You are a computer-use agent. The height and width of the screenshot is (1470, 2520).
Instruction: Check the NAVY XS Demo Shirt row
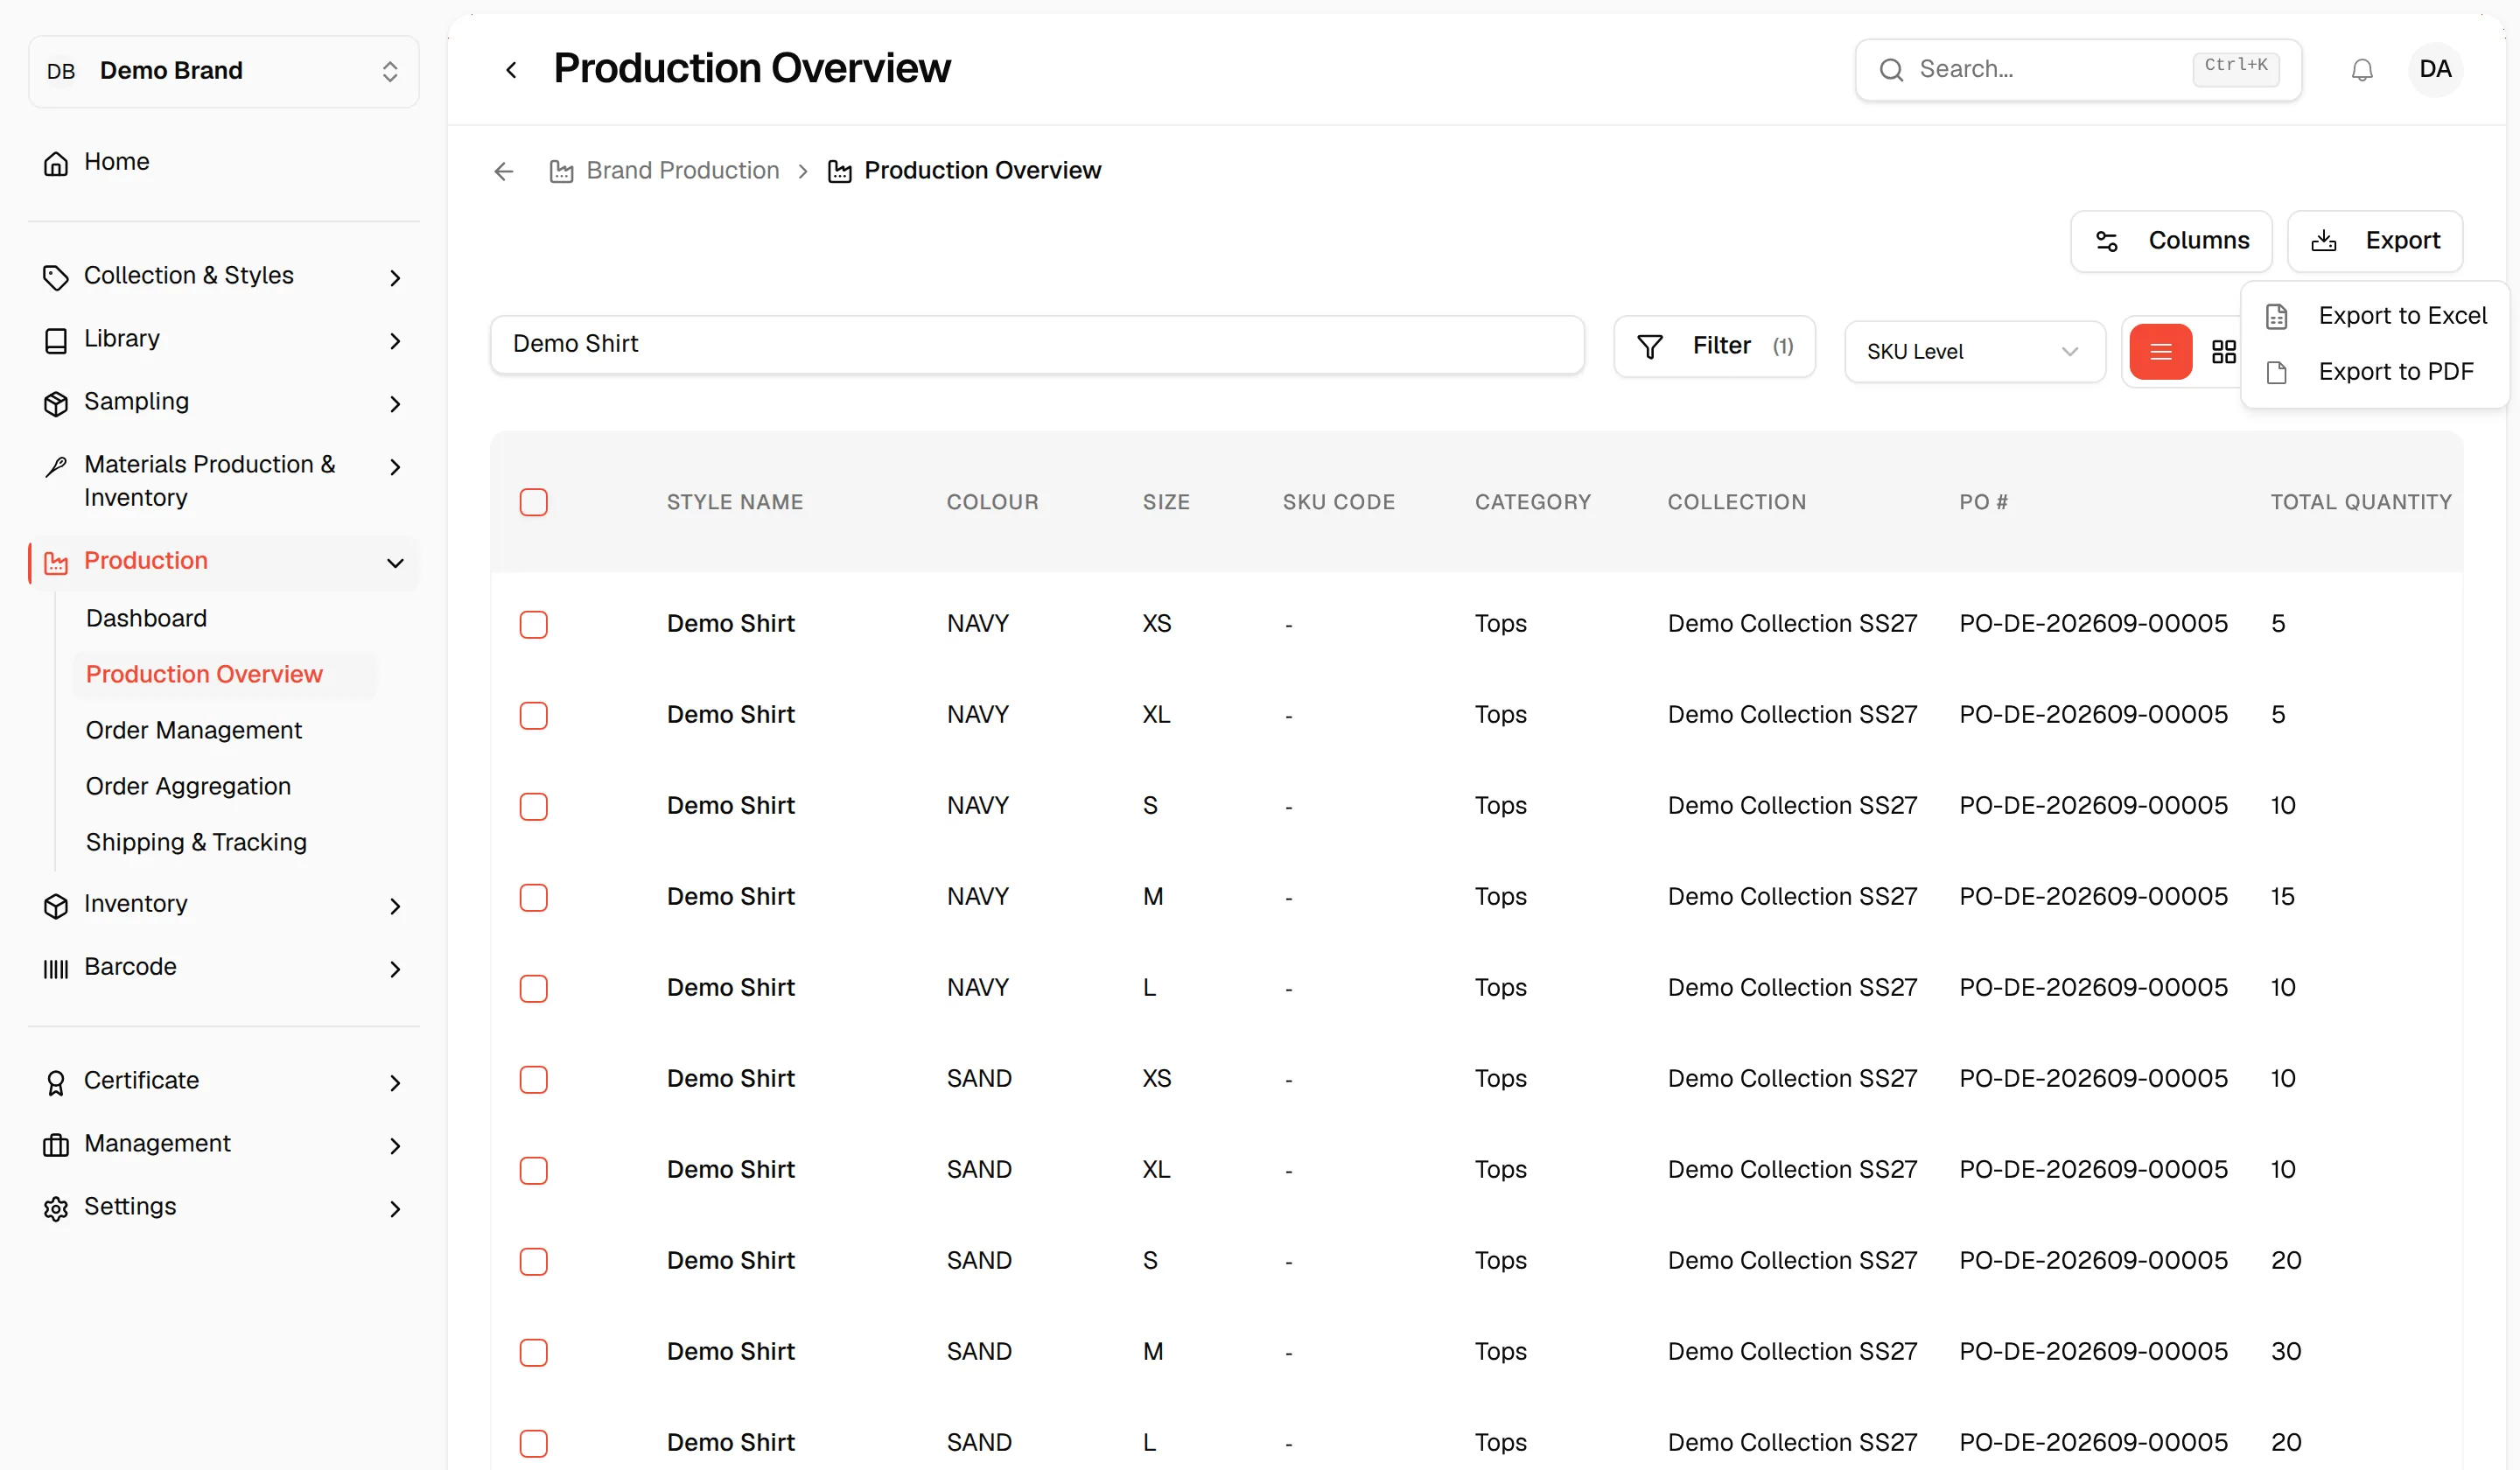coord(534,625)
